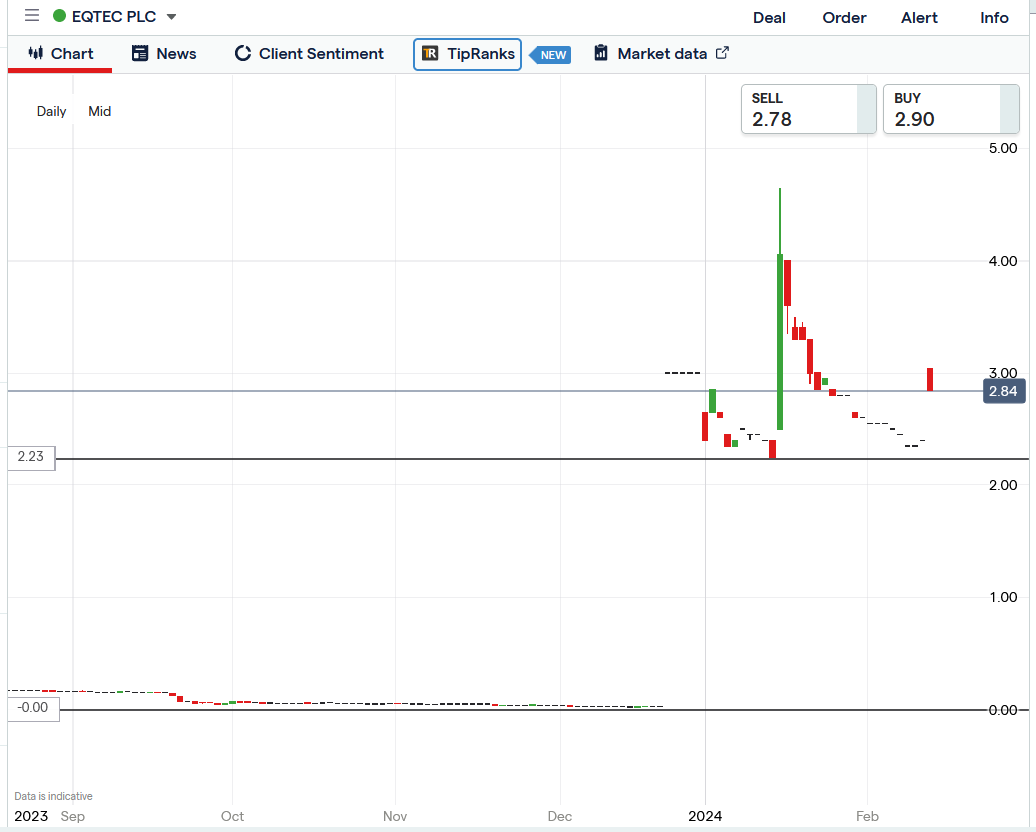Click the 2023 date axis label
Screen dimensions: 1036x832
31,816
